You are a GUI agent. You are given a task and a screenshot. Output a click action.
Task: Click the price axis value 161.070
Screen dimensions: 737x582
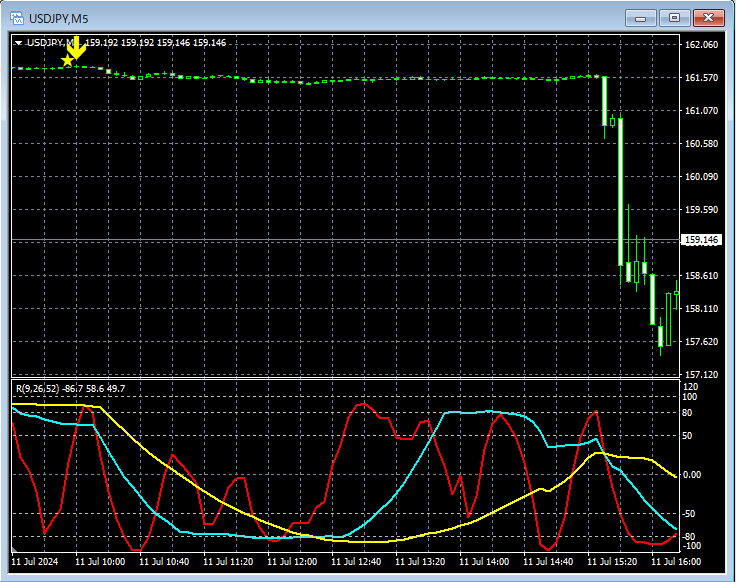pos(701,110)
